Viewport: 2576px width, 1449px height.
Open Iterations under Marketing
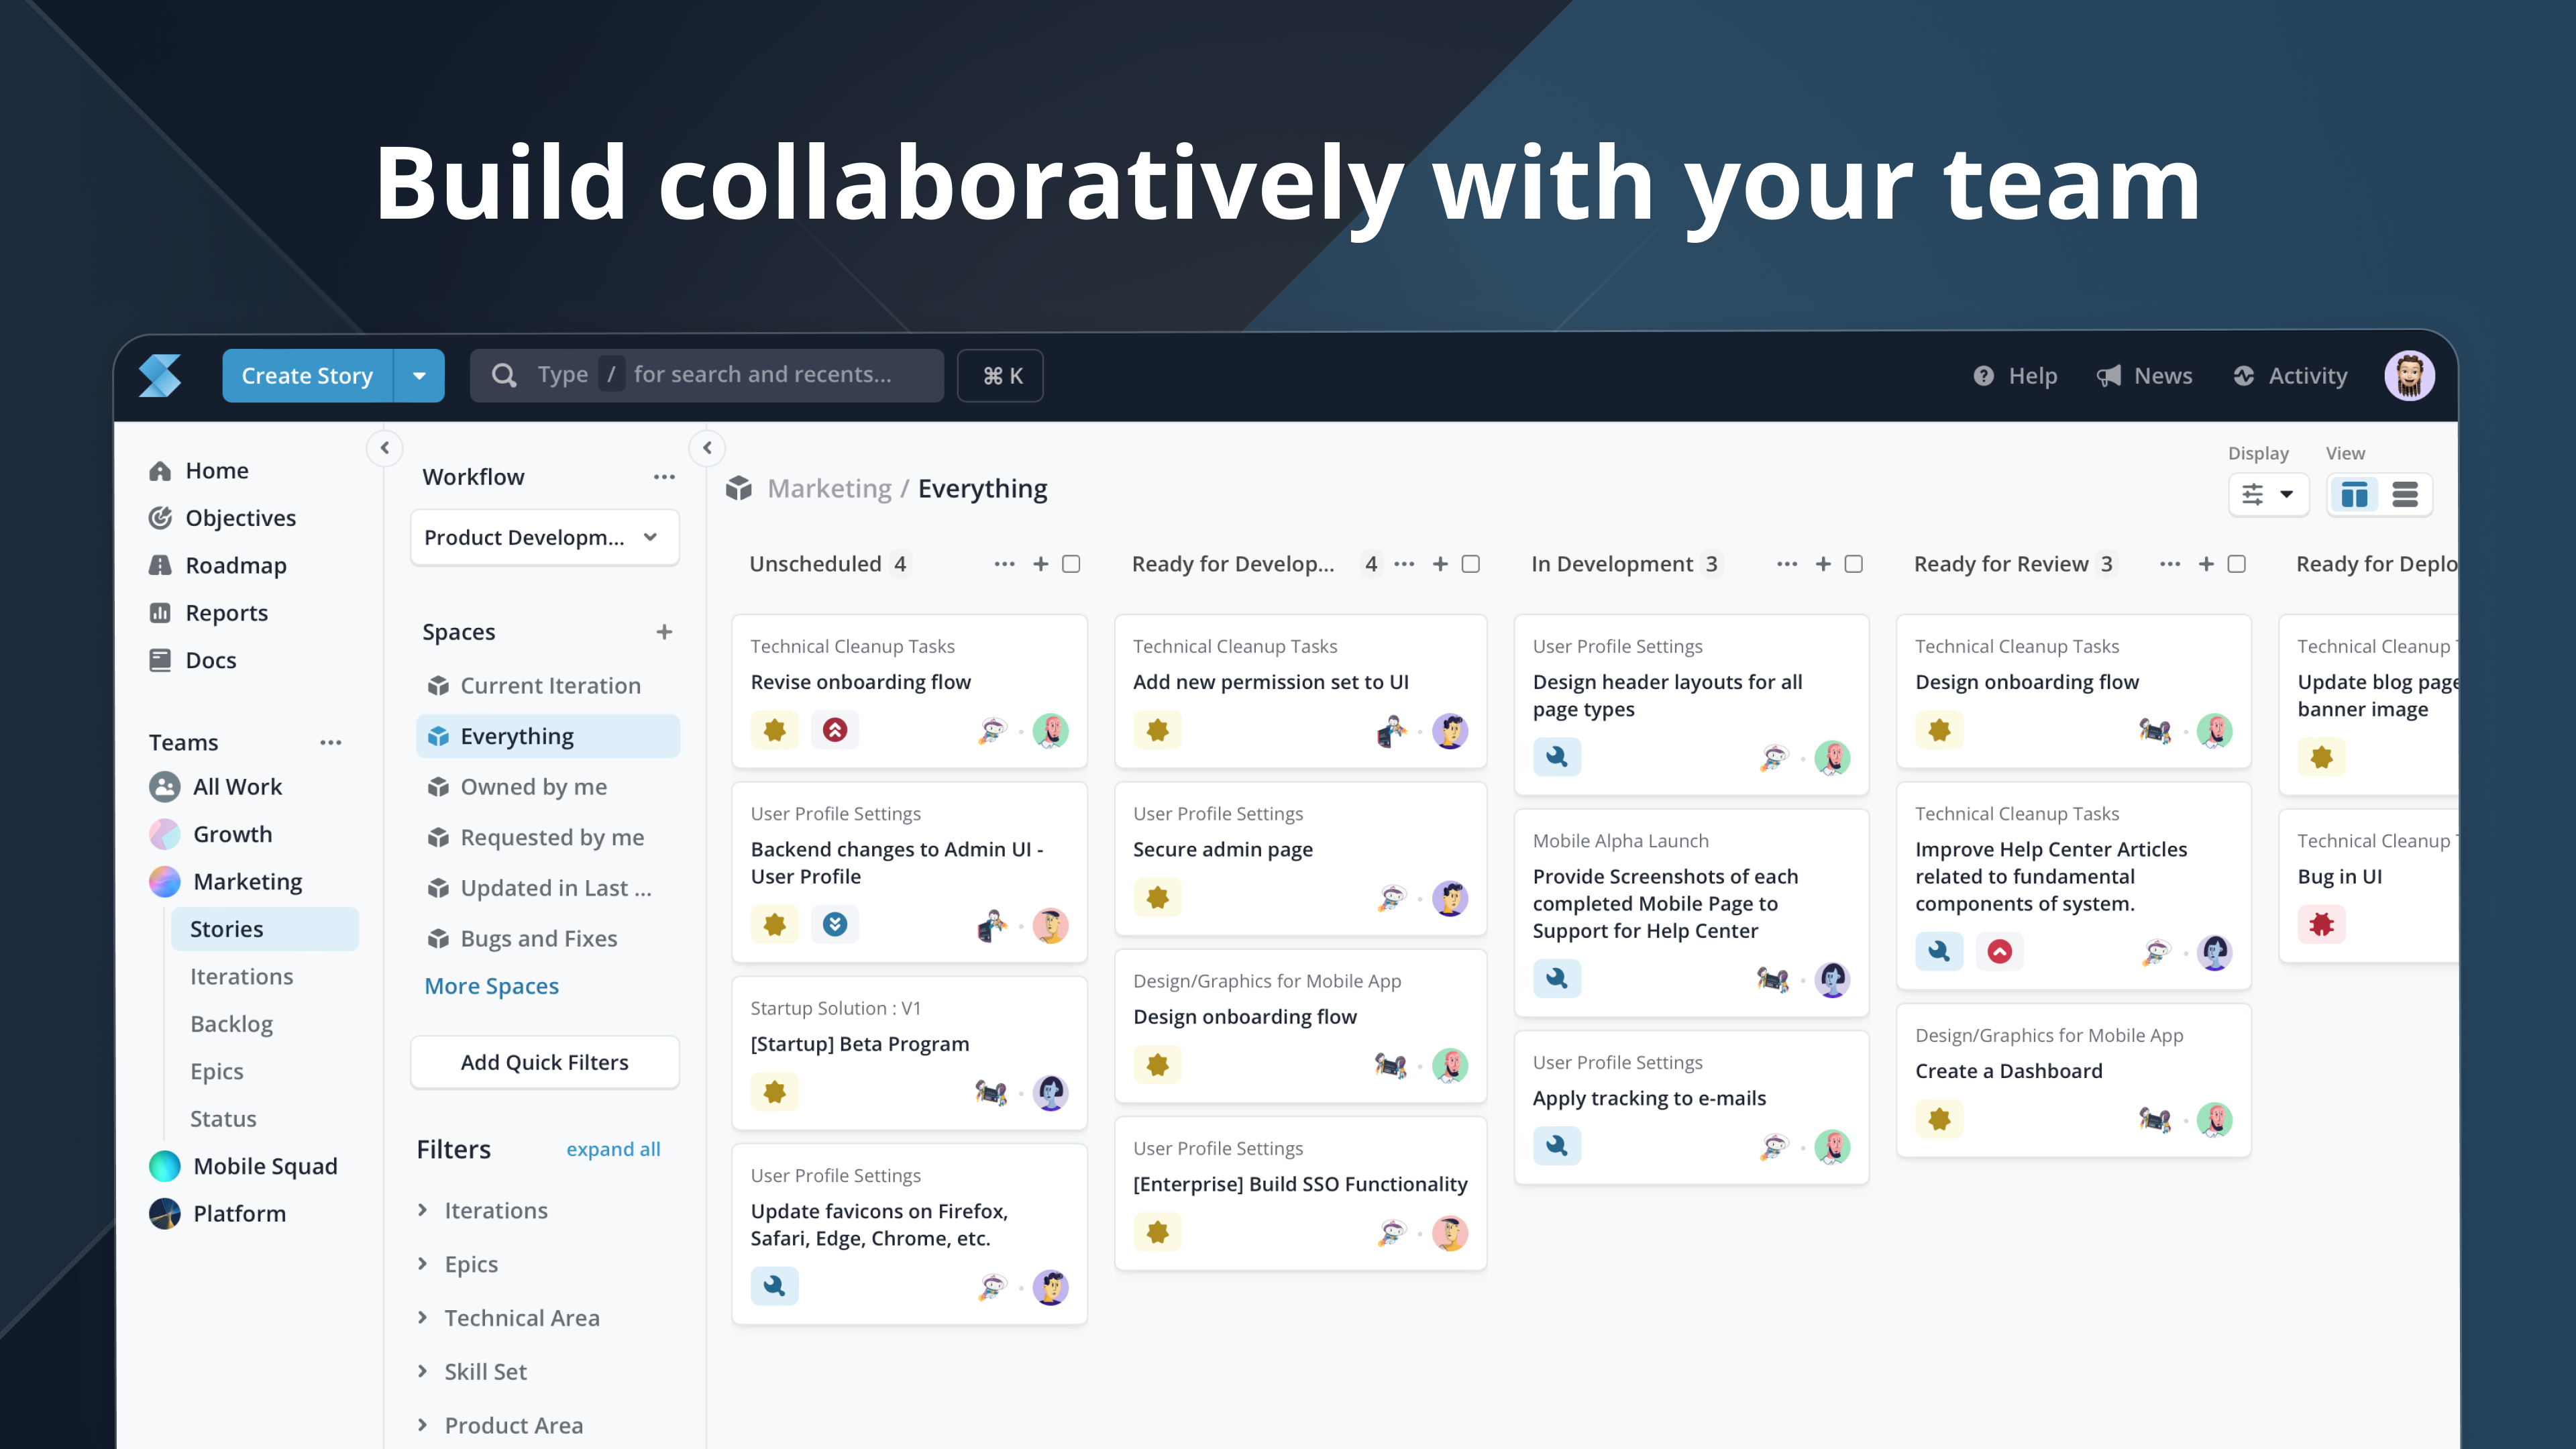pos(241,976)
